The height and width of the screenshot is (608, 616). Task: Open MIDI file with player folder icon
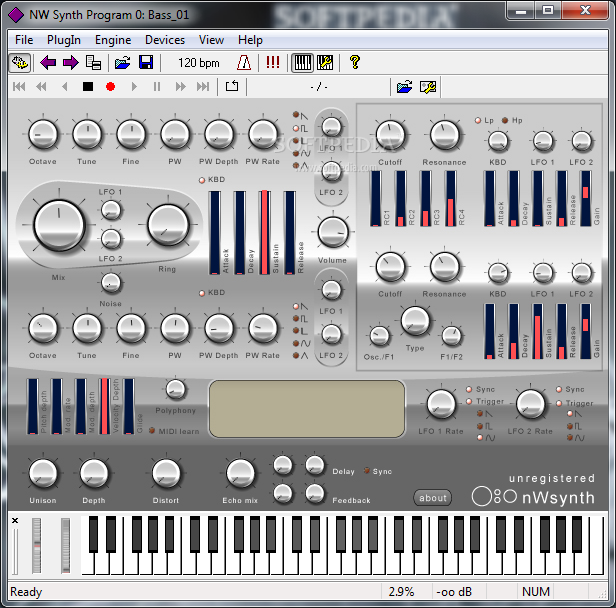[405, 86]
